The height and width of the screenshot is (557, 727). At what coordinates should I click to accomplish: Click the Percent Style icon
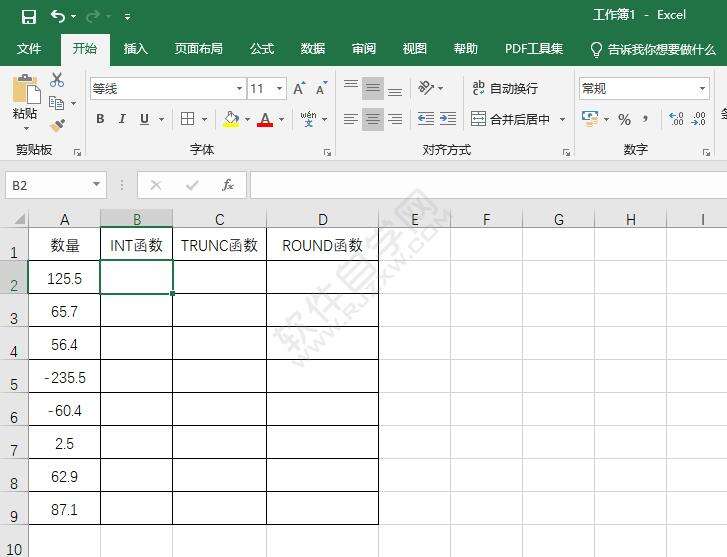pyautogui.click(x=624, y=120)
